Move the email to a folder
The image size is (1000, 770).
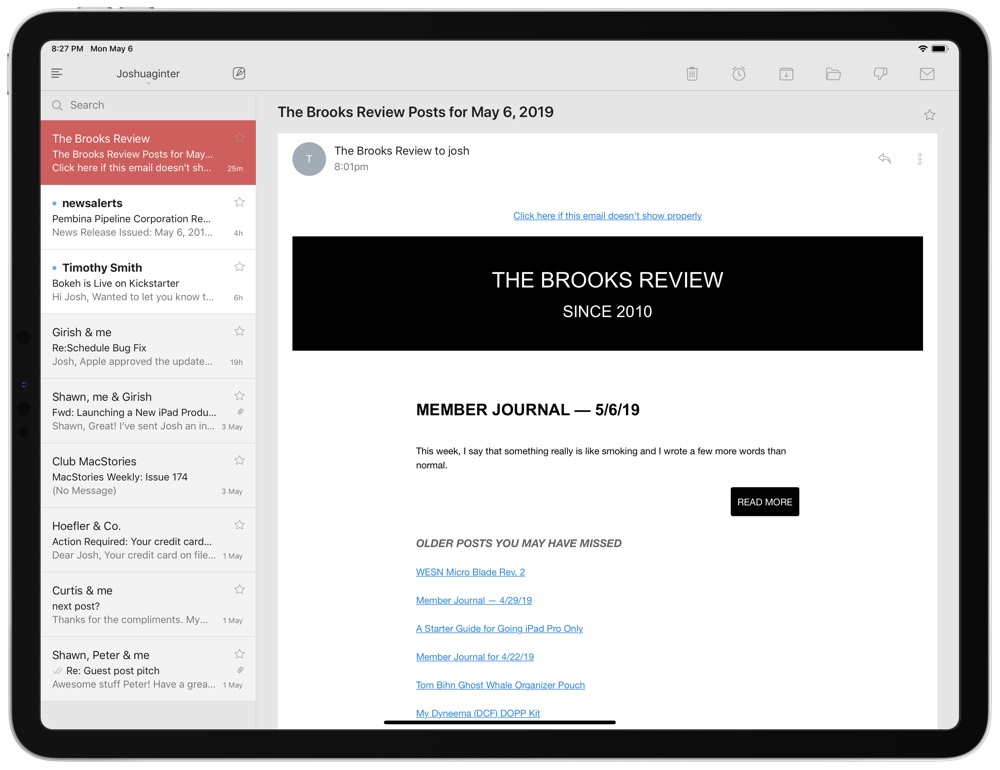[833, 73]
